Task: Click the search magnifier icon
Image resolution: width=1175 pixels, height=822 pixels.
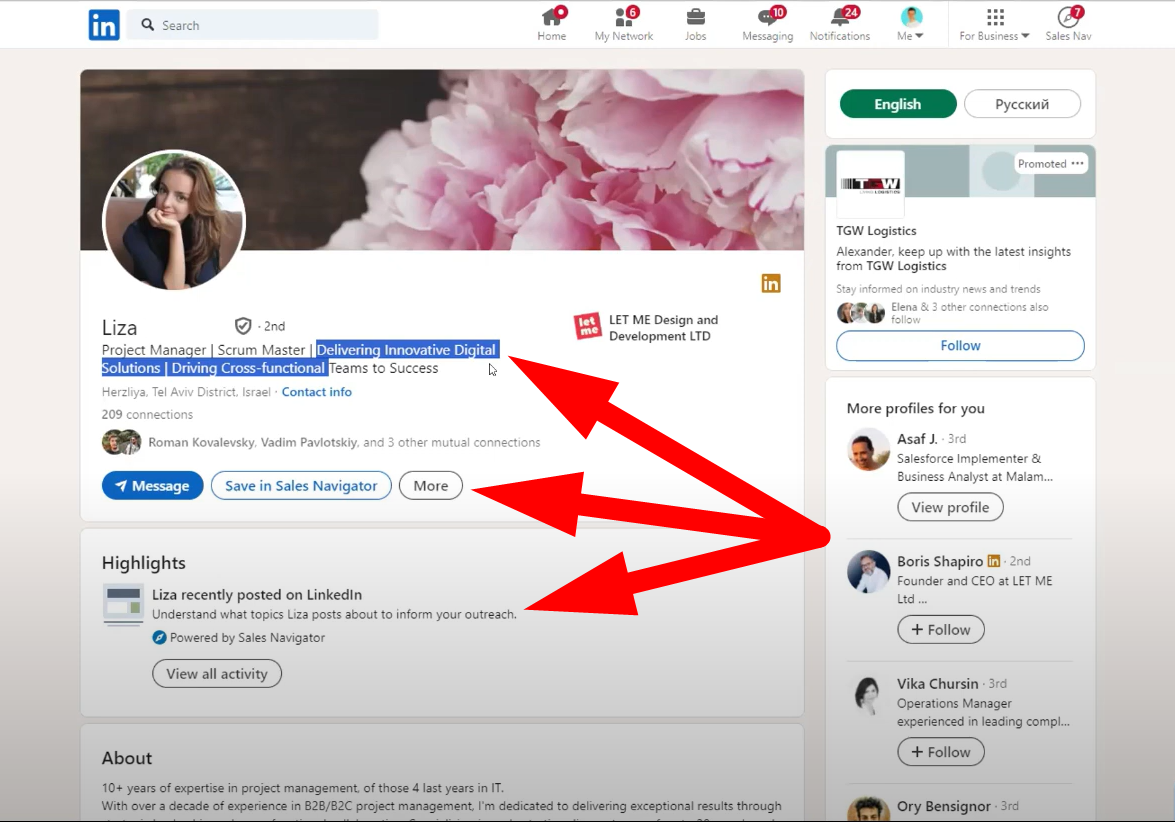Action: (148, 25)
